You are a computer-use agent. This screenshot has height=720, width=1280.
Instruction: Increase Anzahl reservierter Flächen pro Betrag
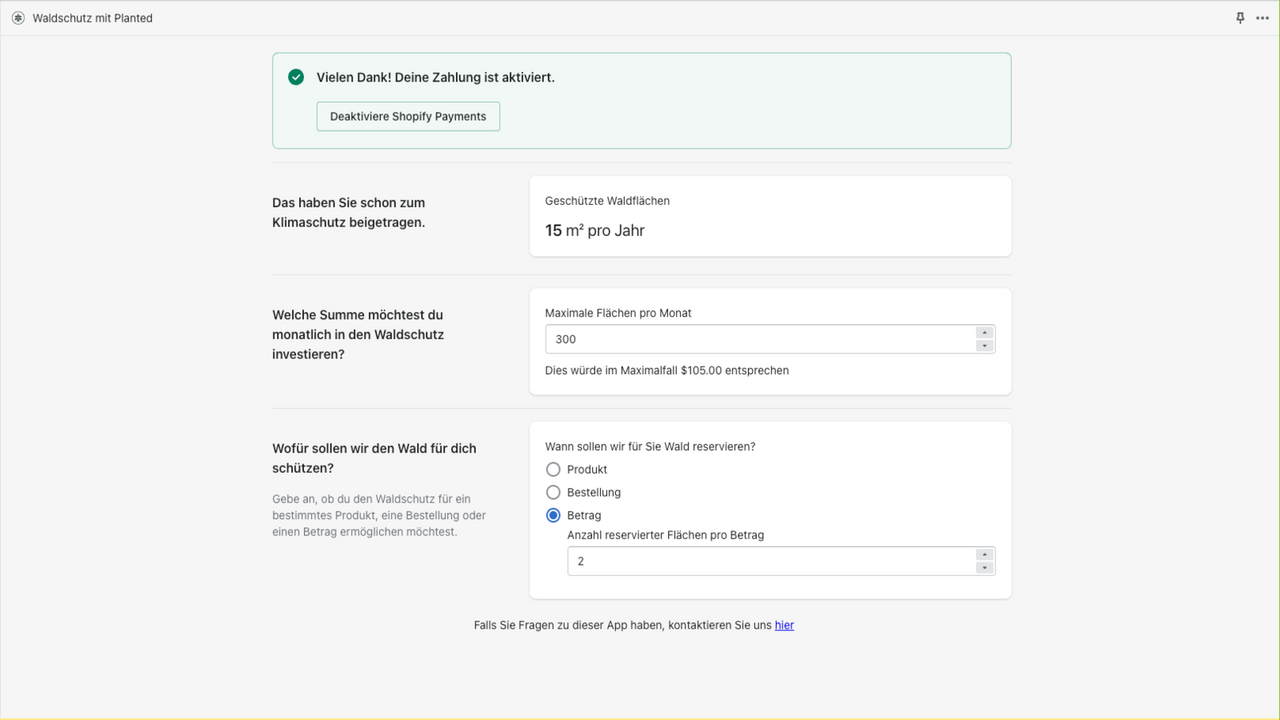(x=984, y=555)
